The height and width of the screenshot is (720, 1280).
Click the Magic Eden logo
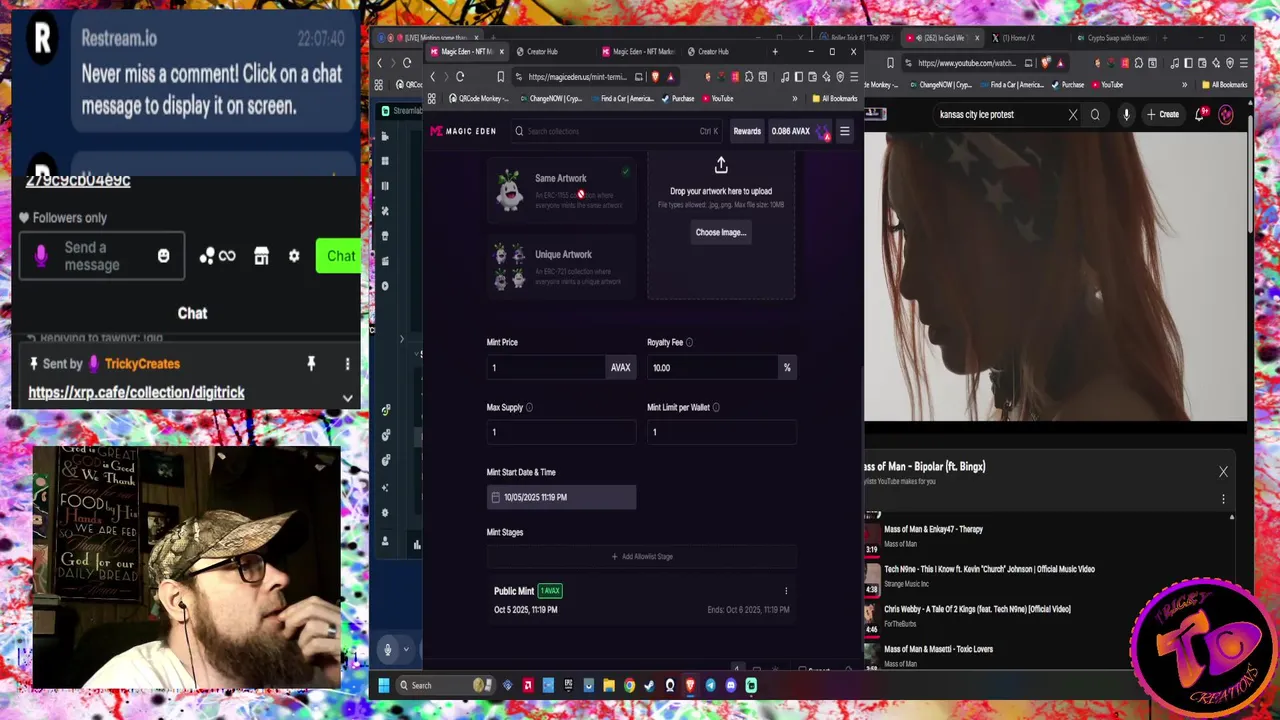pos(463,131)
